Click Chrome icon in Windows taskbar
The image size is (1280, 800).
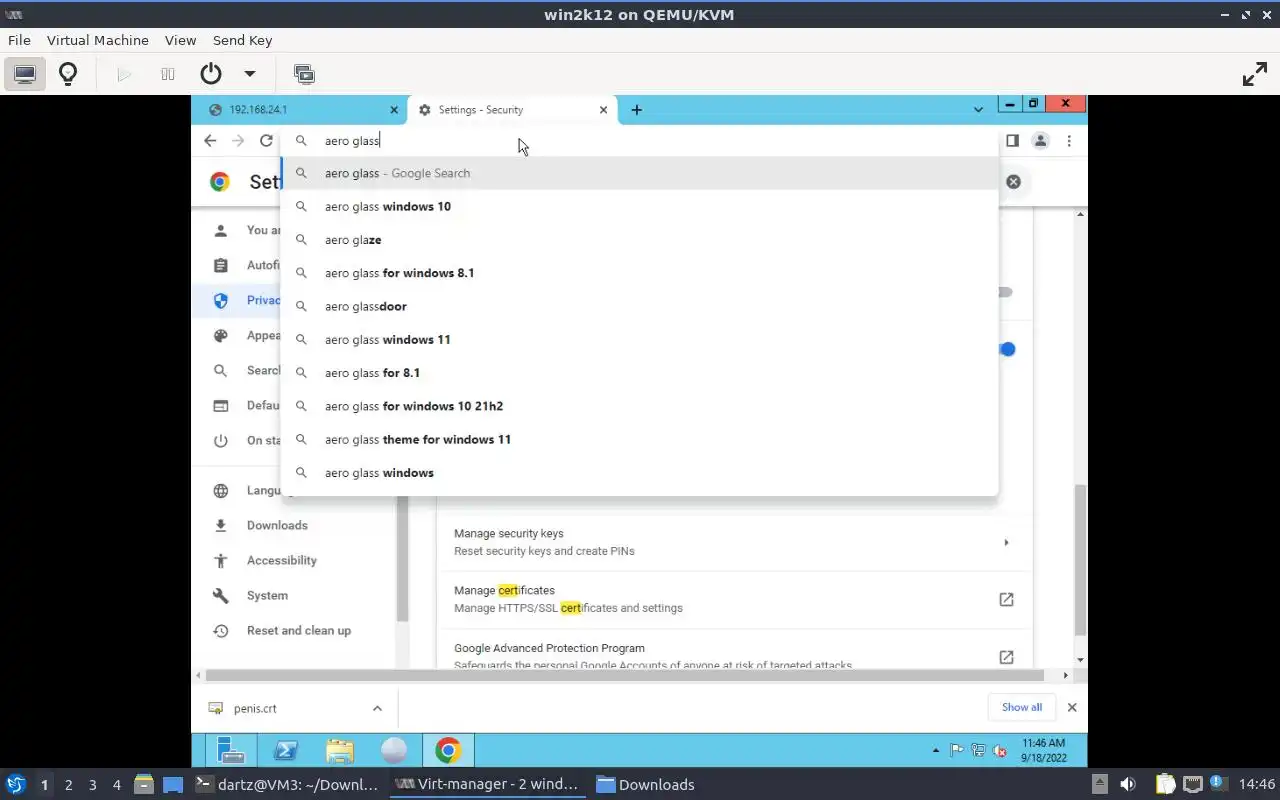point(448,750)
